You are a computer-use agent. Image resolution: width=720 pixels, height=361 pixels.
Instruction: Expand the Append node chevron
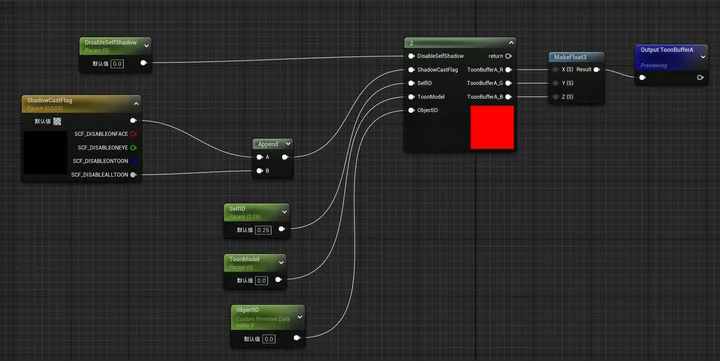(x=288, y=144)
